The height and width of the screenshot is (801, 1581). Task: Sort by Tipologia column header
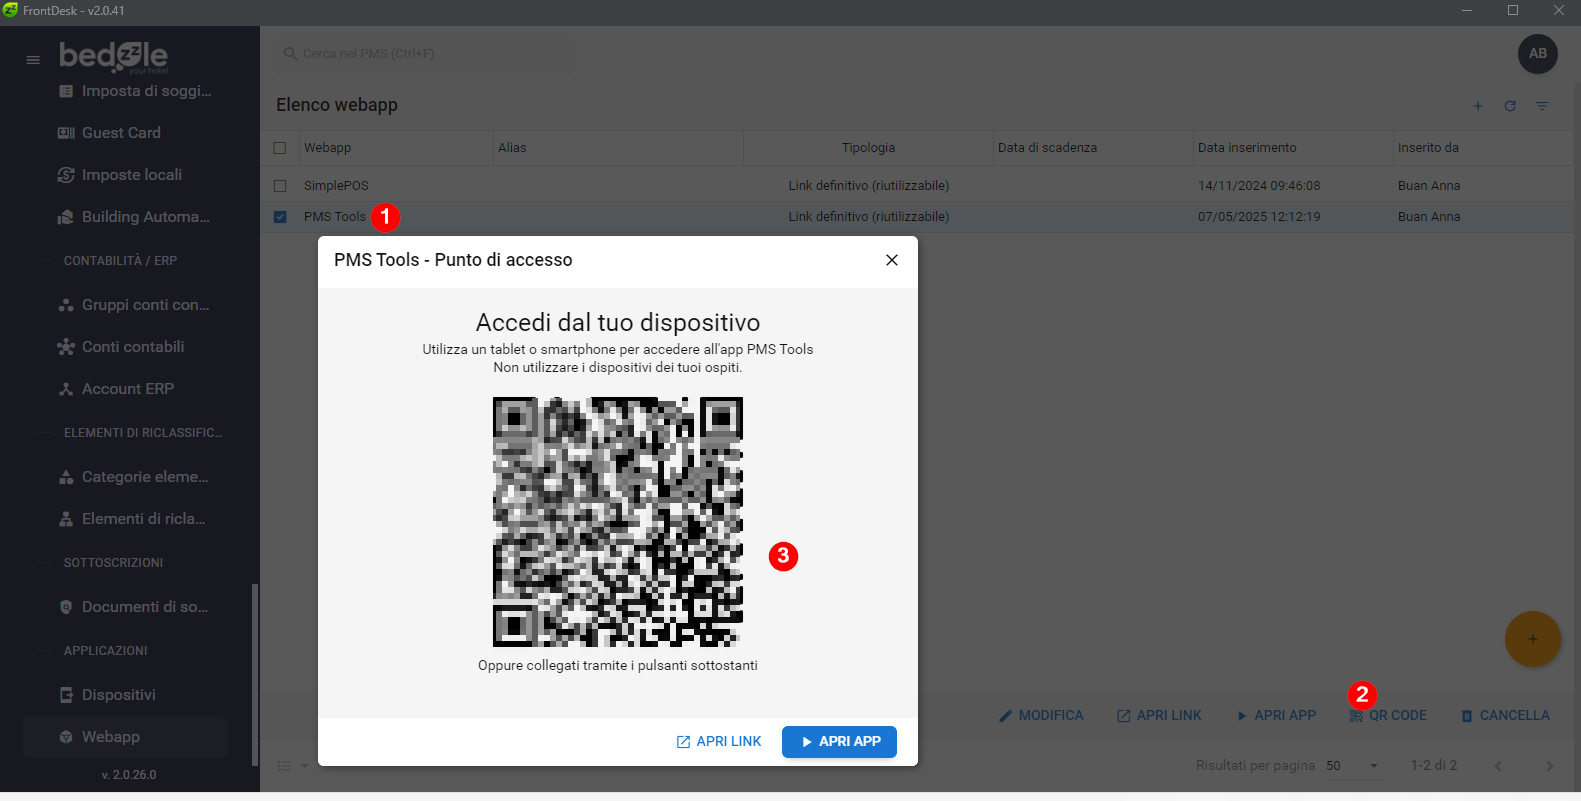[x=868, y=148]
